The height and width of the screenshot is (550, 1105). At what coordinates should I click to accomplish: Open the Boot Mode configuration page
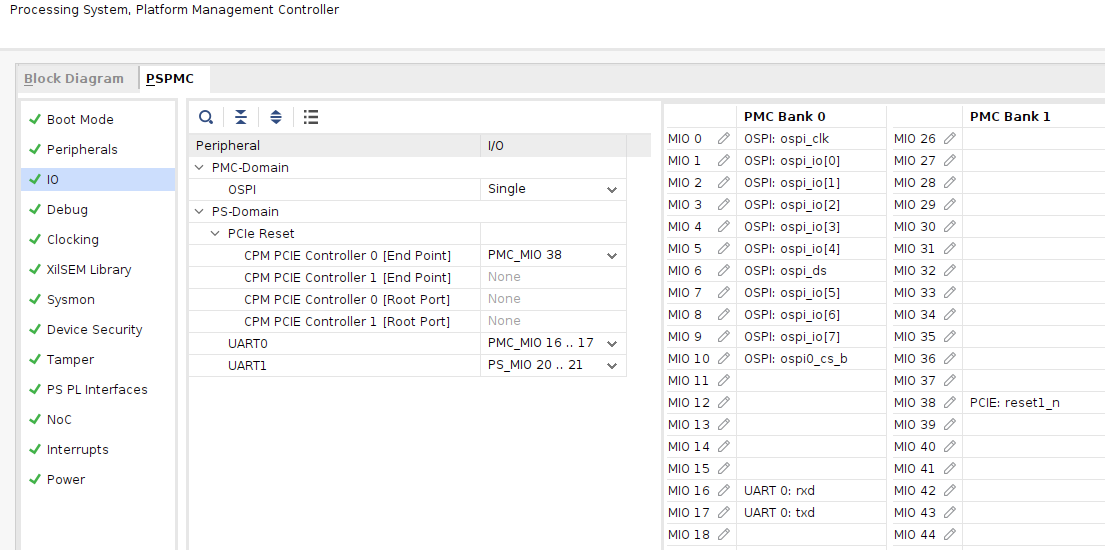pos(80,119)
